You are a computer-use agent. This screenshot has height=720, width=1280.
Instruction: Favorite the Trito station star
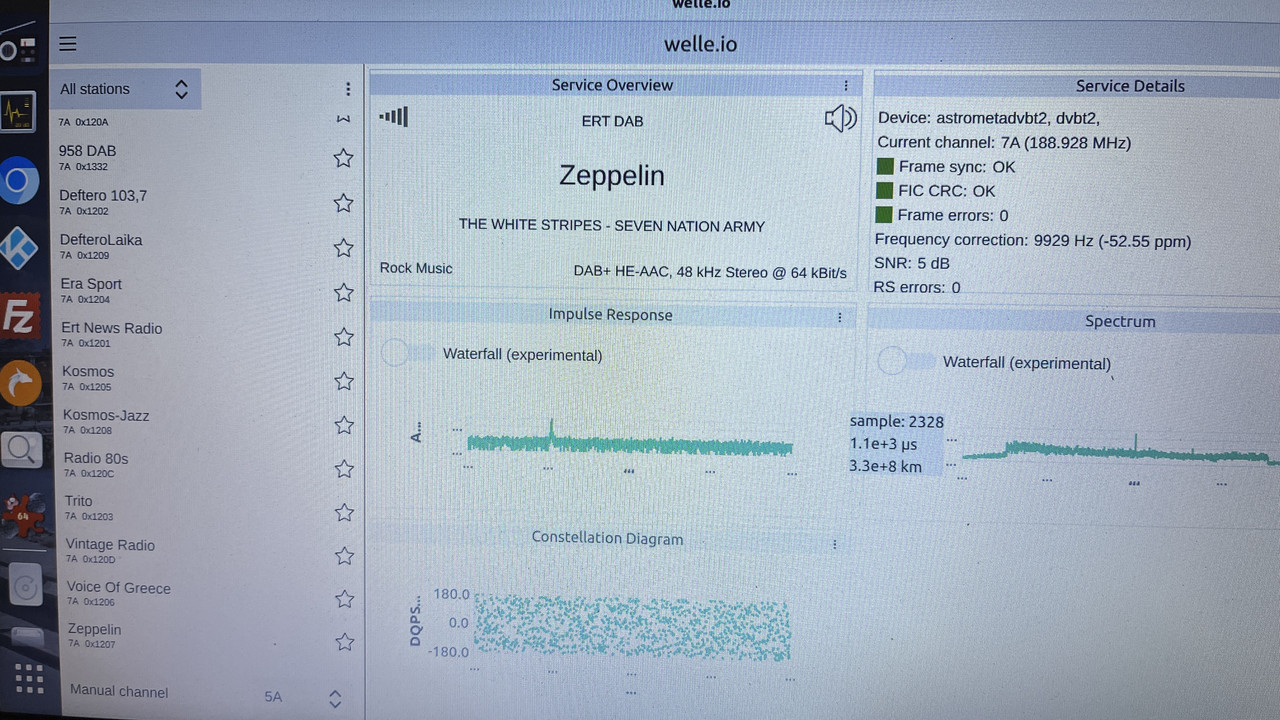coord(344,512)
